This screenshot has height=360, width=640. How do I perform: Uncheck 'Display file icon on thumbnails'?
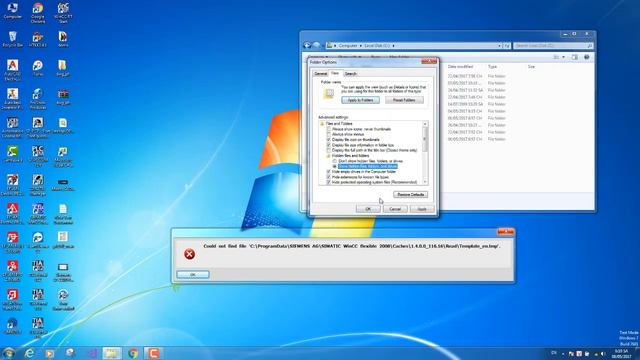coord(329,140)
